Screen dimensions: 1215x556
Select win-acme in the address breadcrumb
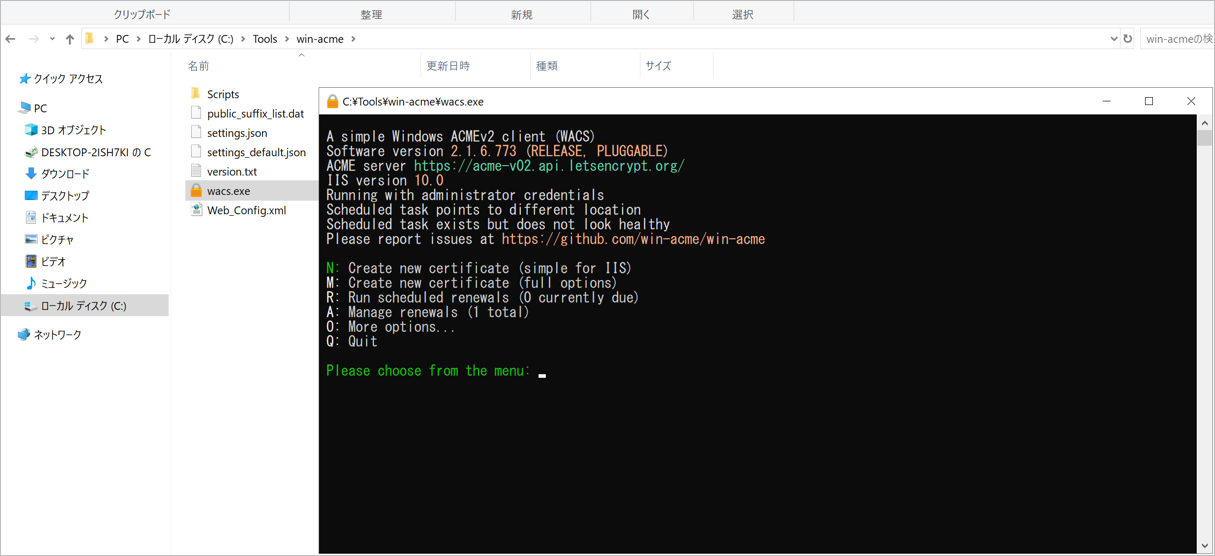pyautogui.click(x=320, y=39)
